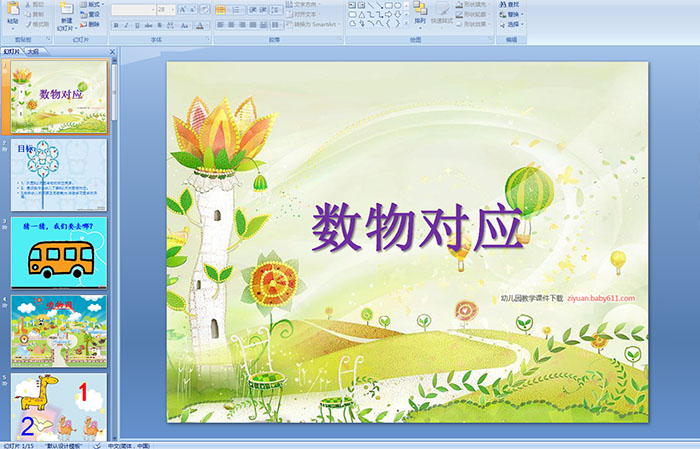Screen dimensions: 700x449
Task: Click the Find (查找) binoculars button
Action: pos(510,4)
